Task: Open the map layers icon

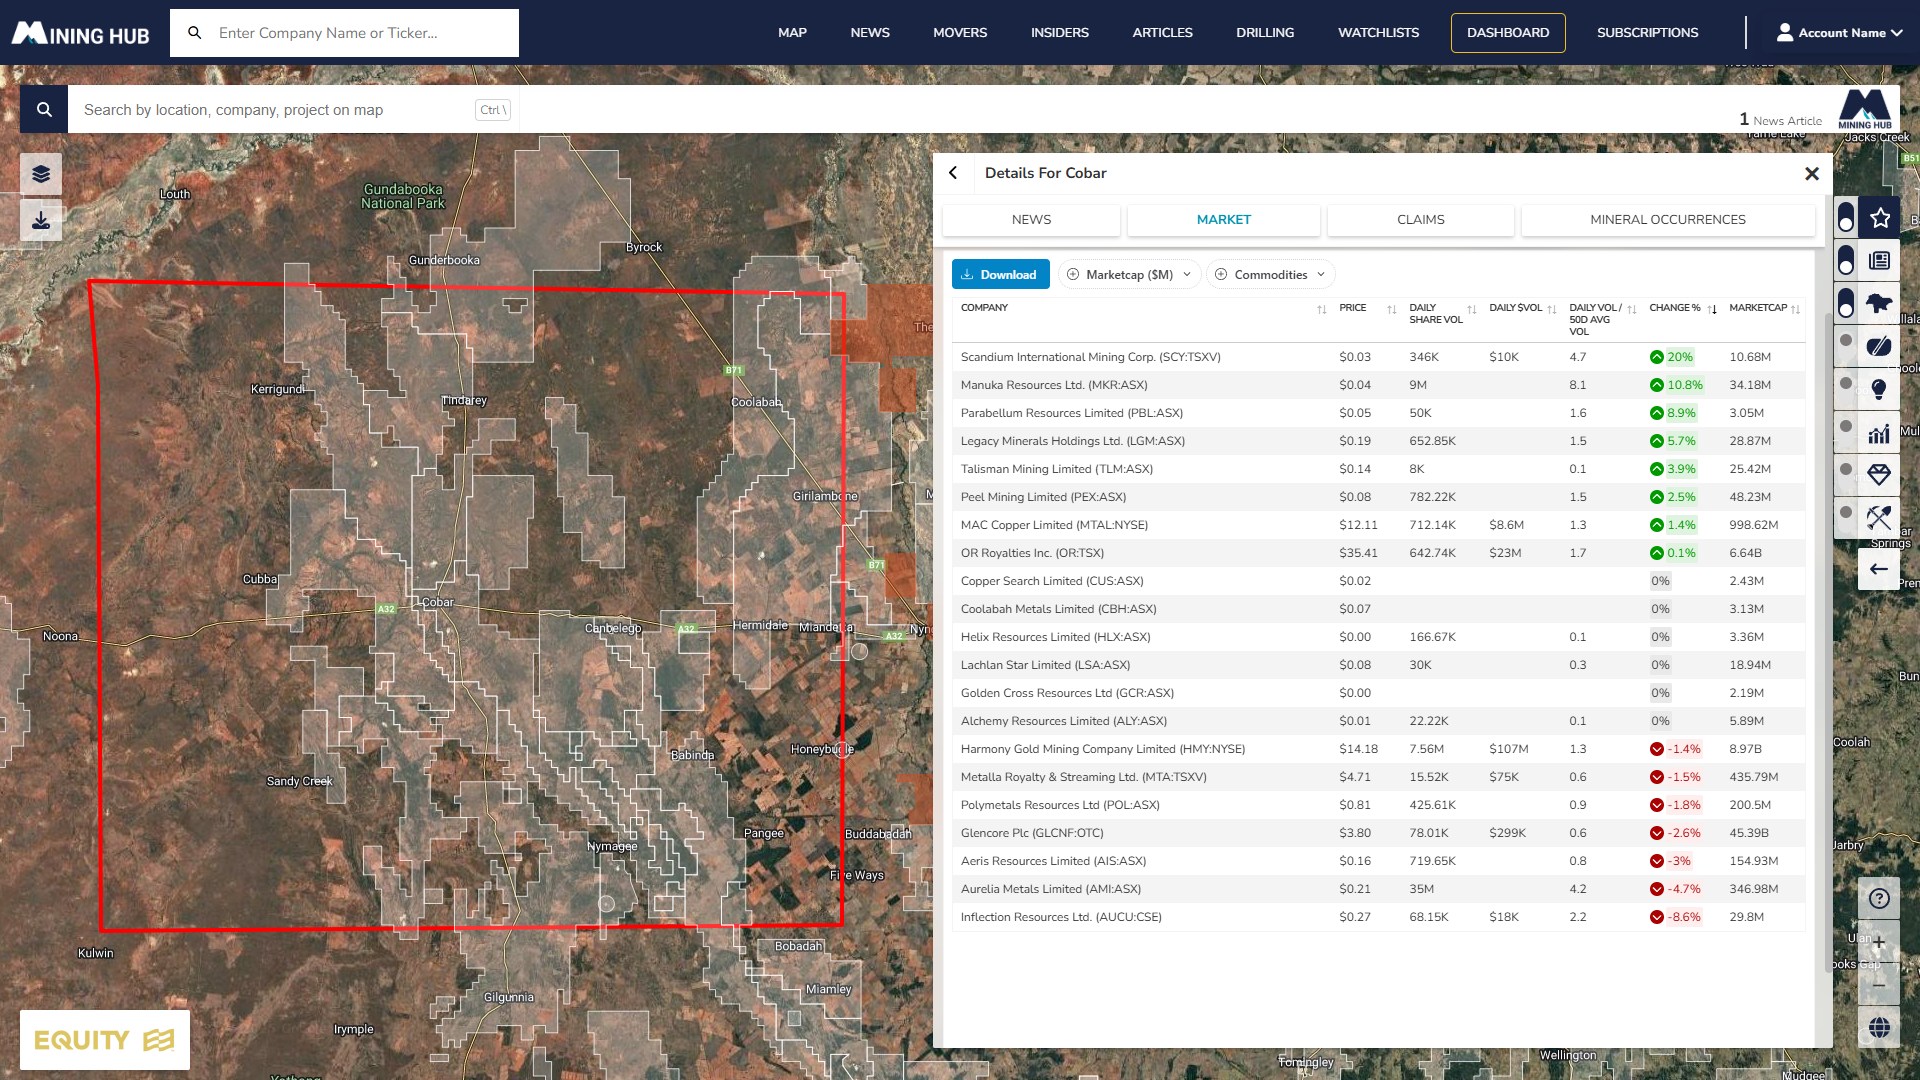Action: click(41, 174)
